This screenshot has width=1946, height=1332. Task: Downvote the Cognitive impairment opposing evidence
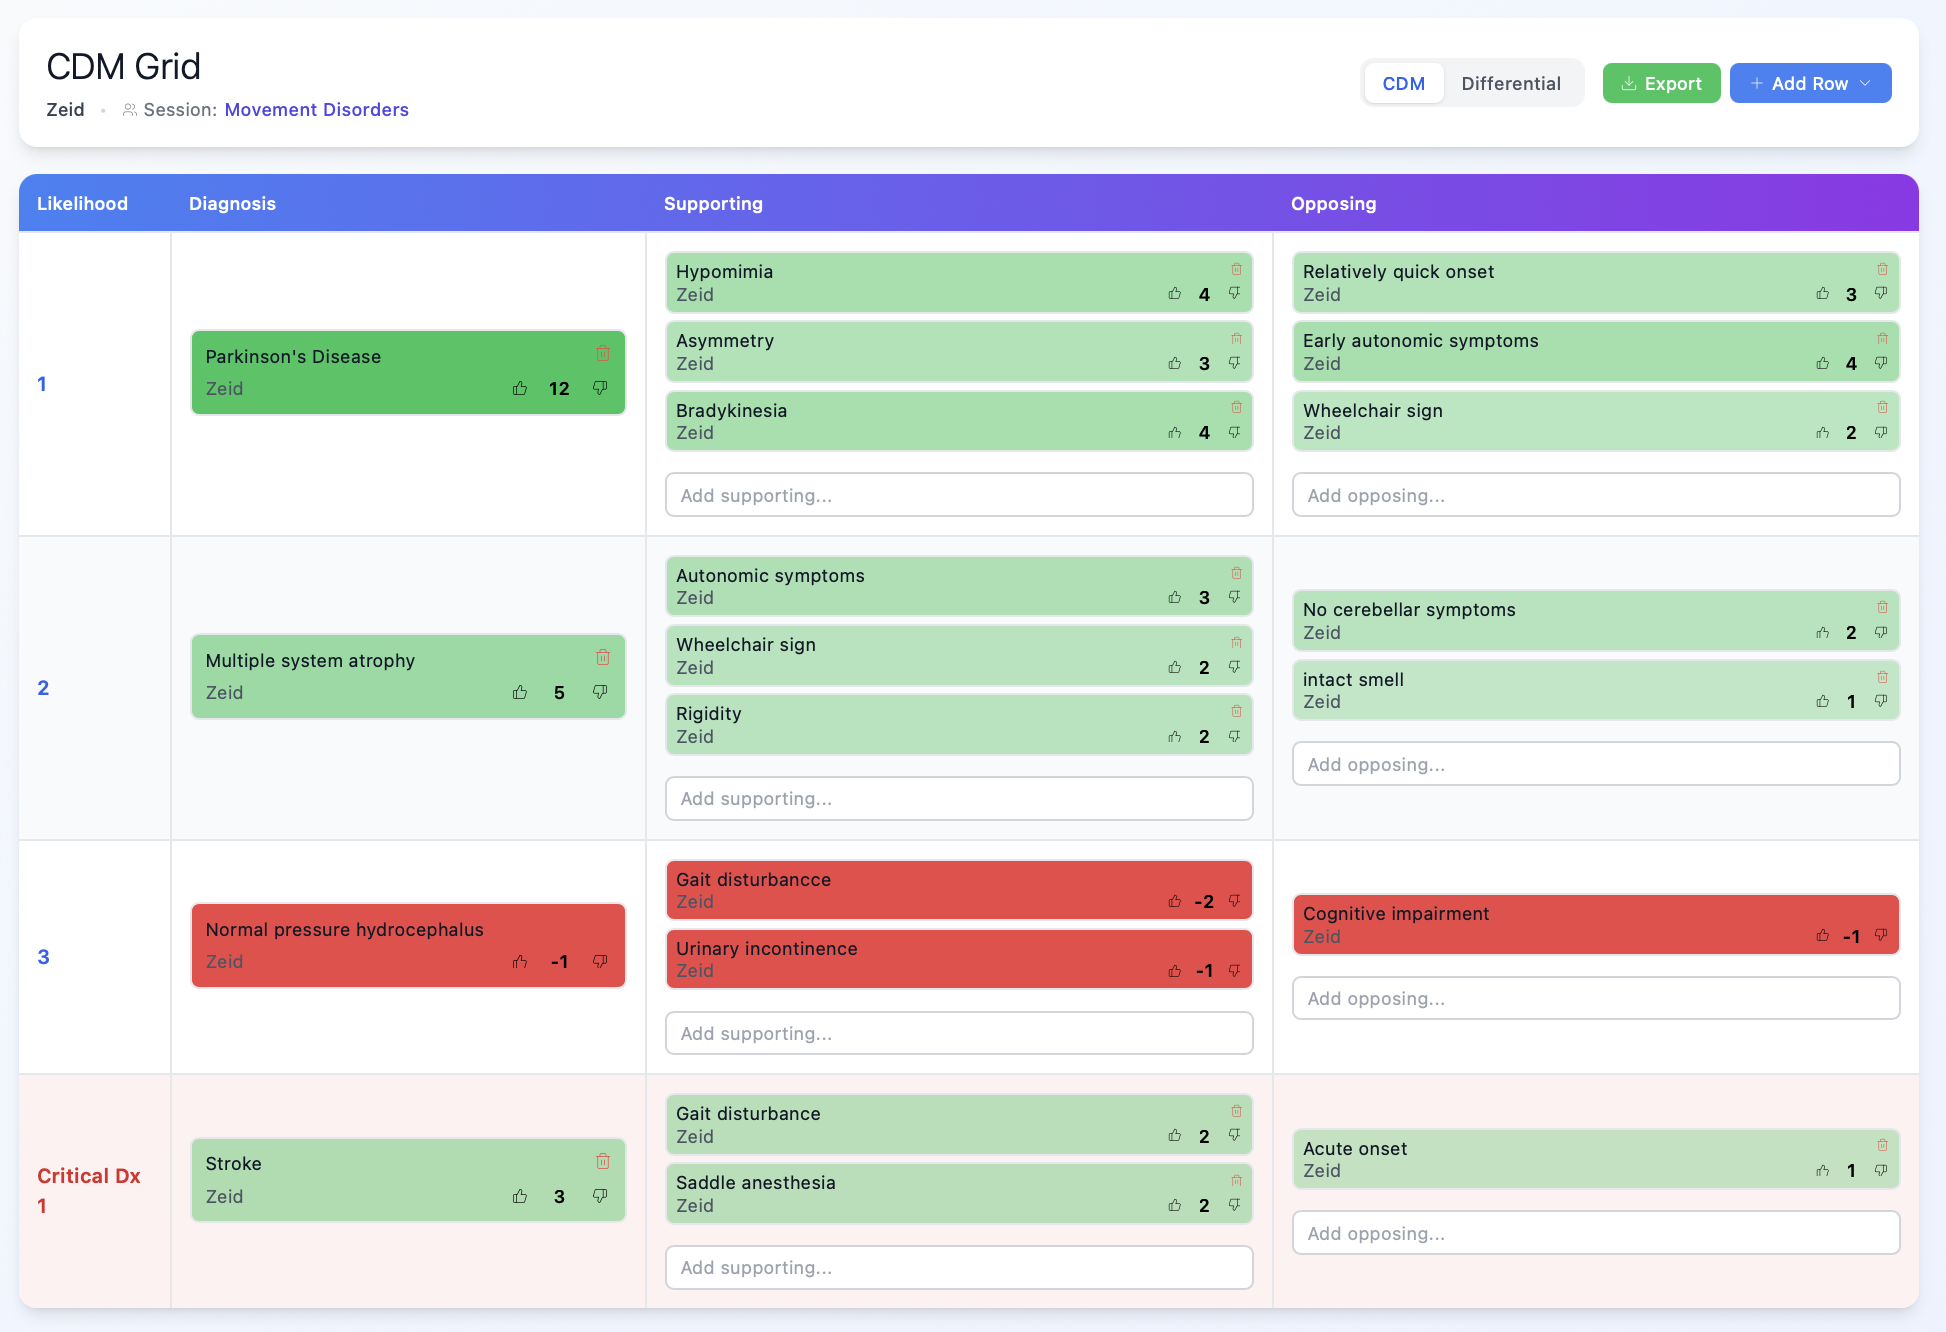[x=1881, y=937]
